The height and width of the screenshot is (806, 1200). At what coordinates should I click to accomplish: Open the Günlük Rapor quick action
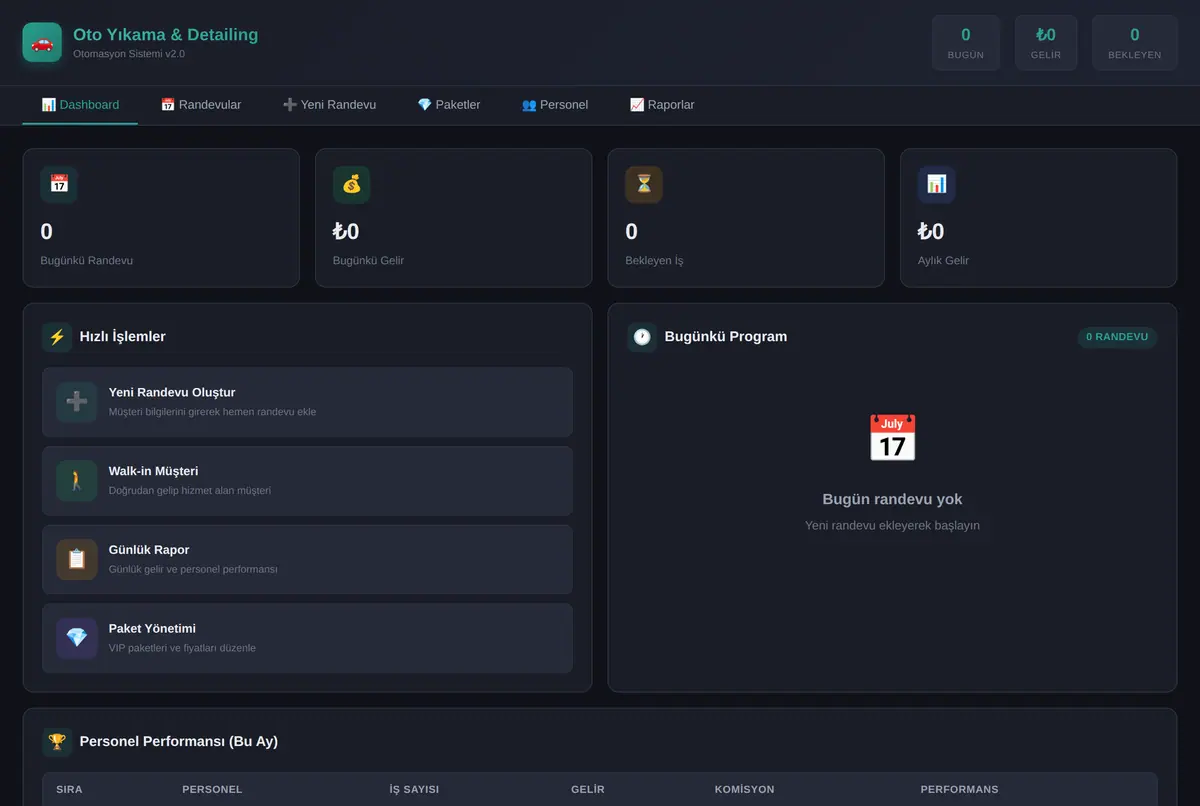[x=307, y=559]
